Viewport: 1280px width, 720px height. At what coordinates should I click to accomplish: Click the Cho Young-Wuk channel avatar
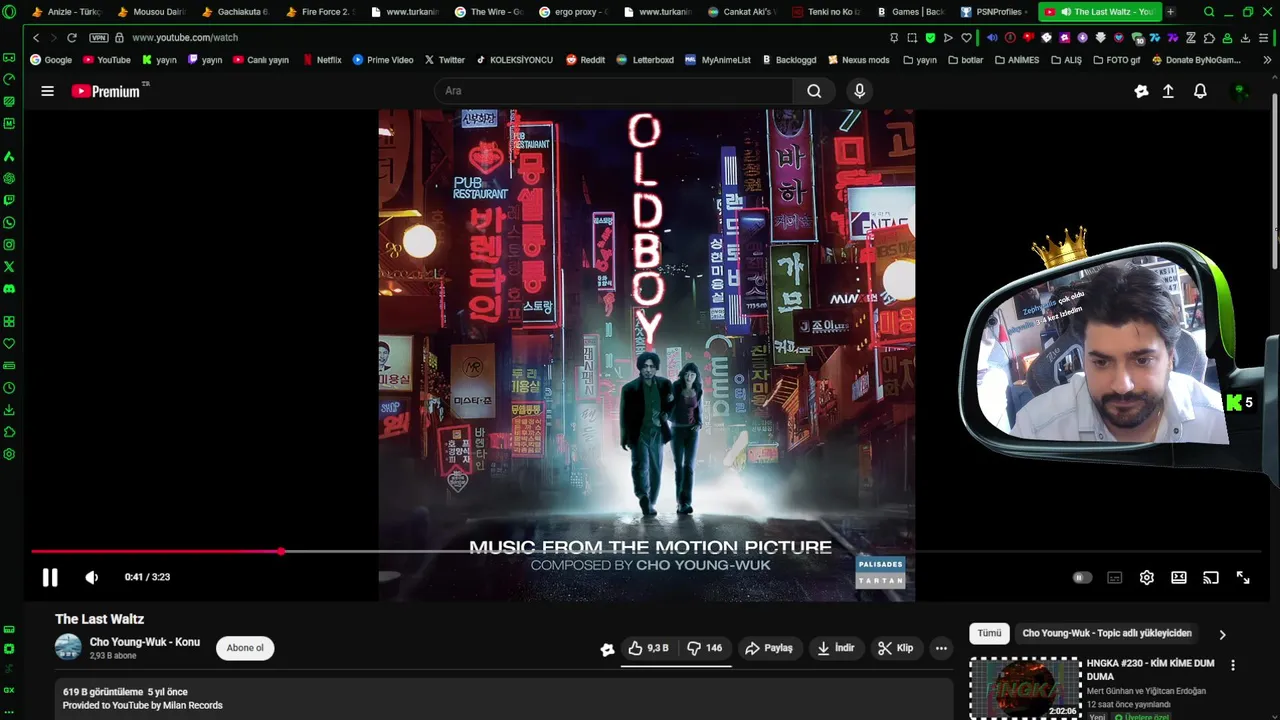68,647
